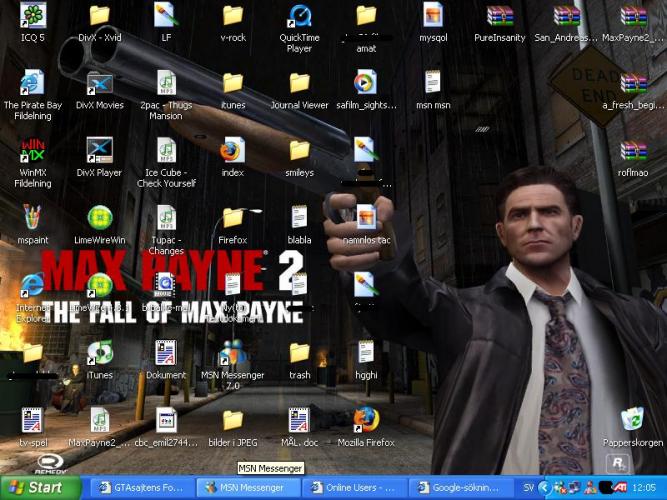
Task: Launch DivX Player shortcut
Action: 100,151
